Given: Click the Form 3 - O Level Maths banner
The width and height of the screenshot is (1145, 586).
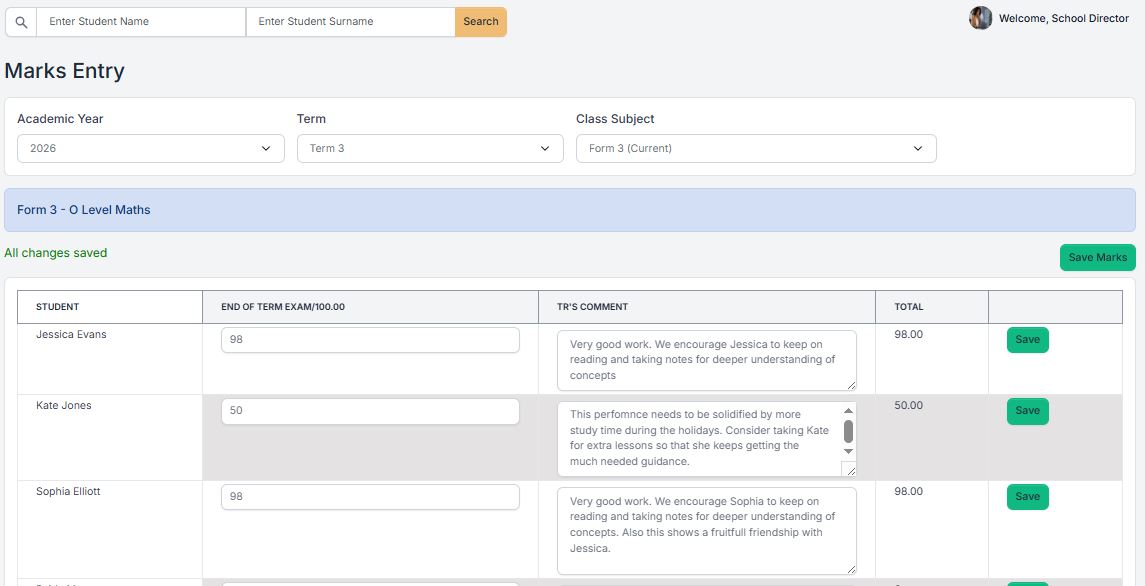Looking at the screenshot, I should [570, 210].
